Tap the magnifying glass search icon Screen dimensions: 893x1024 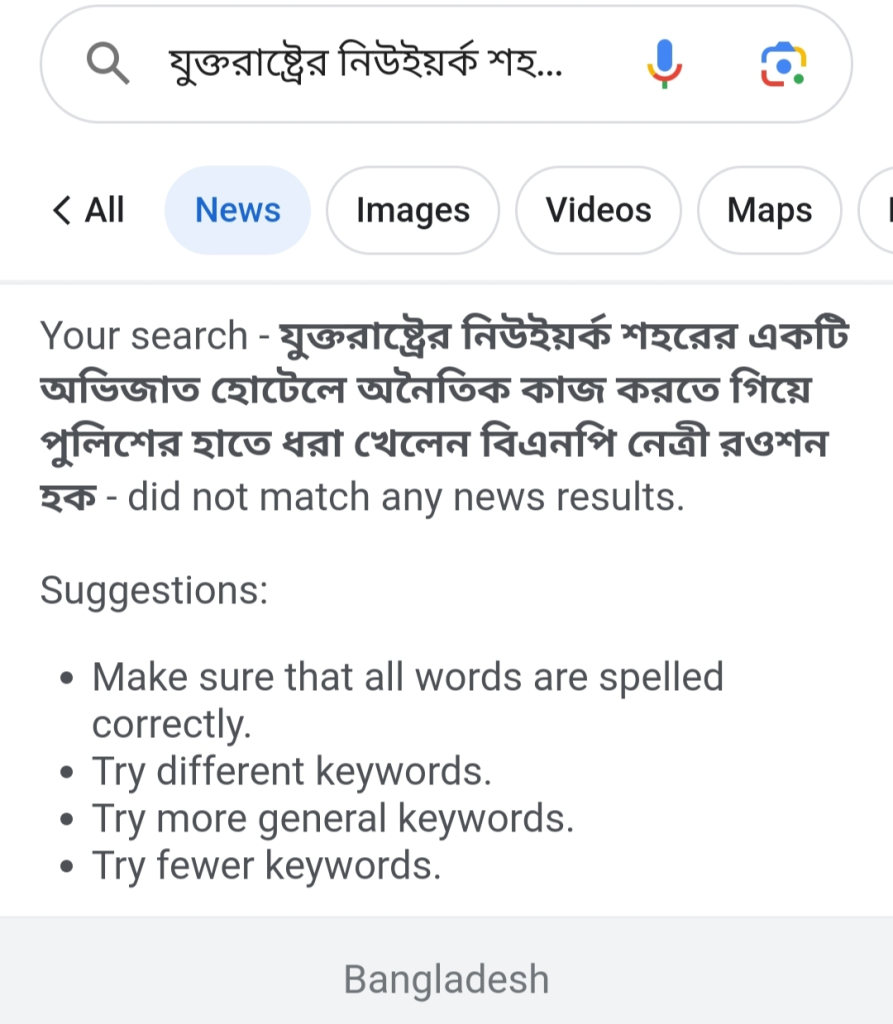108,63
